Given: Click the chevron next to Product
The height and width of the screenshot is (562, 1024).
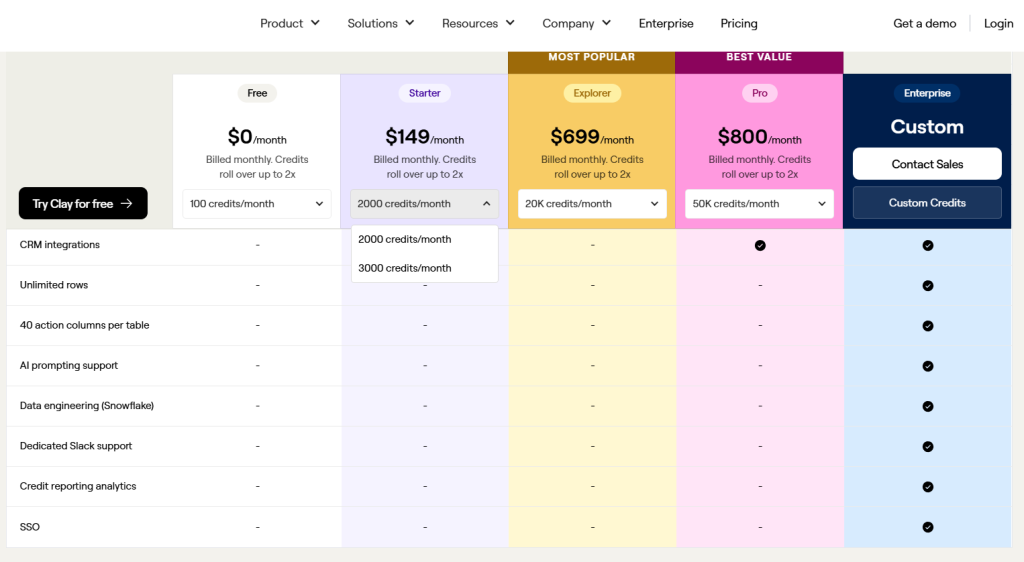Looking at the screenshot, I should (315, 23).
